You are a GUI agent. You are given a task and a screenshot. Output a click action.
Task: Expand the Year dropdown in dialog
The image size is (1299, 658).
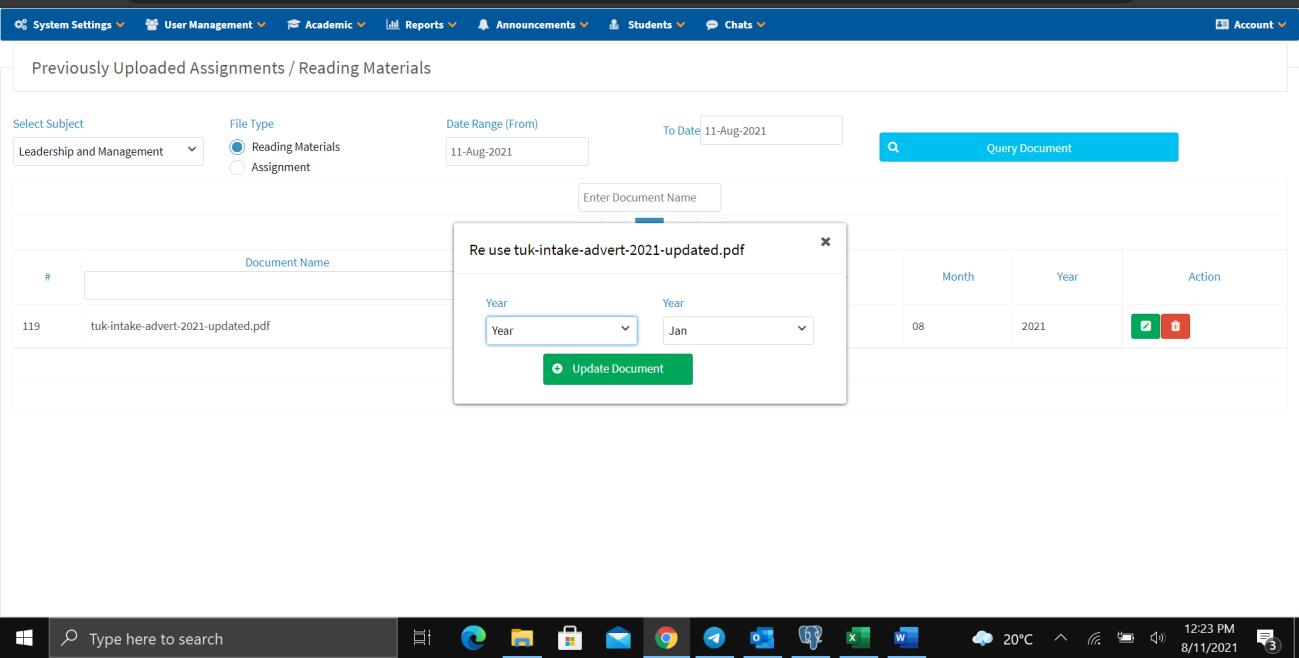(x=561, y=330)
